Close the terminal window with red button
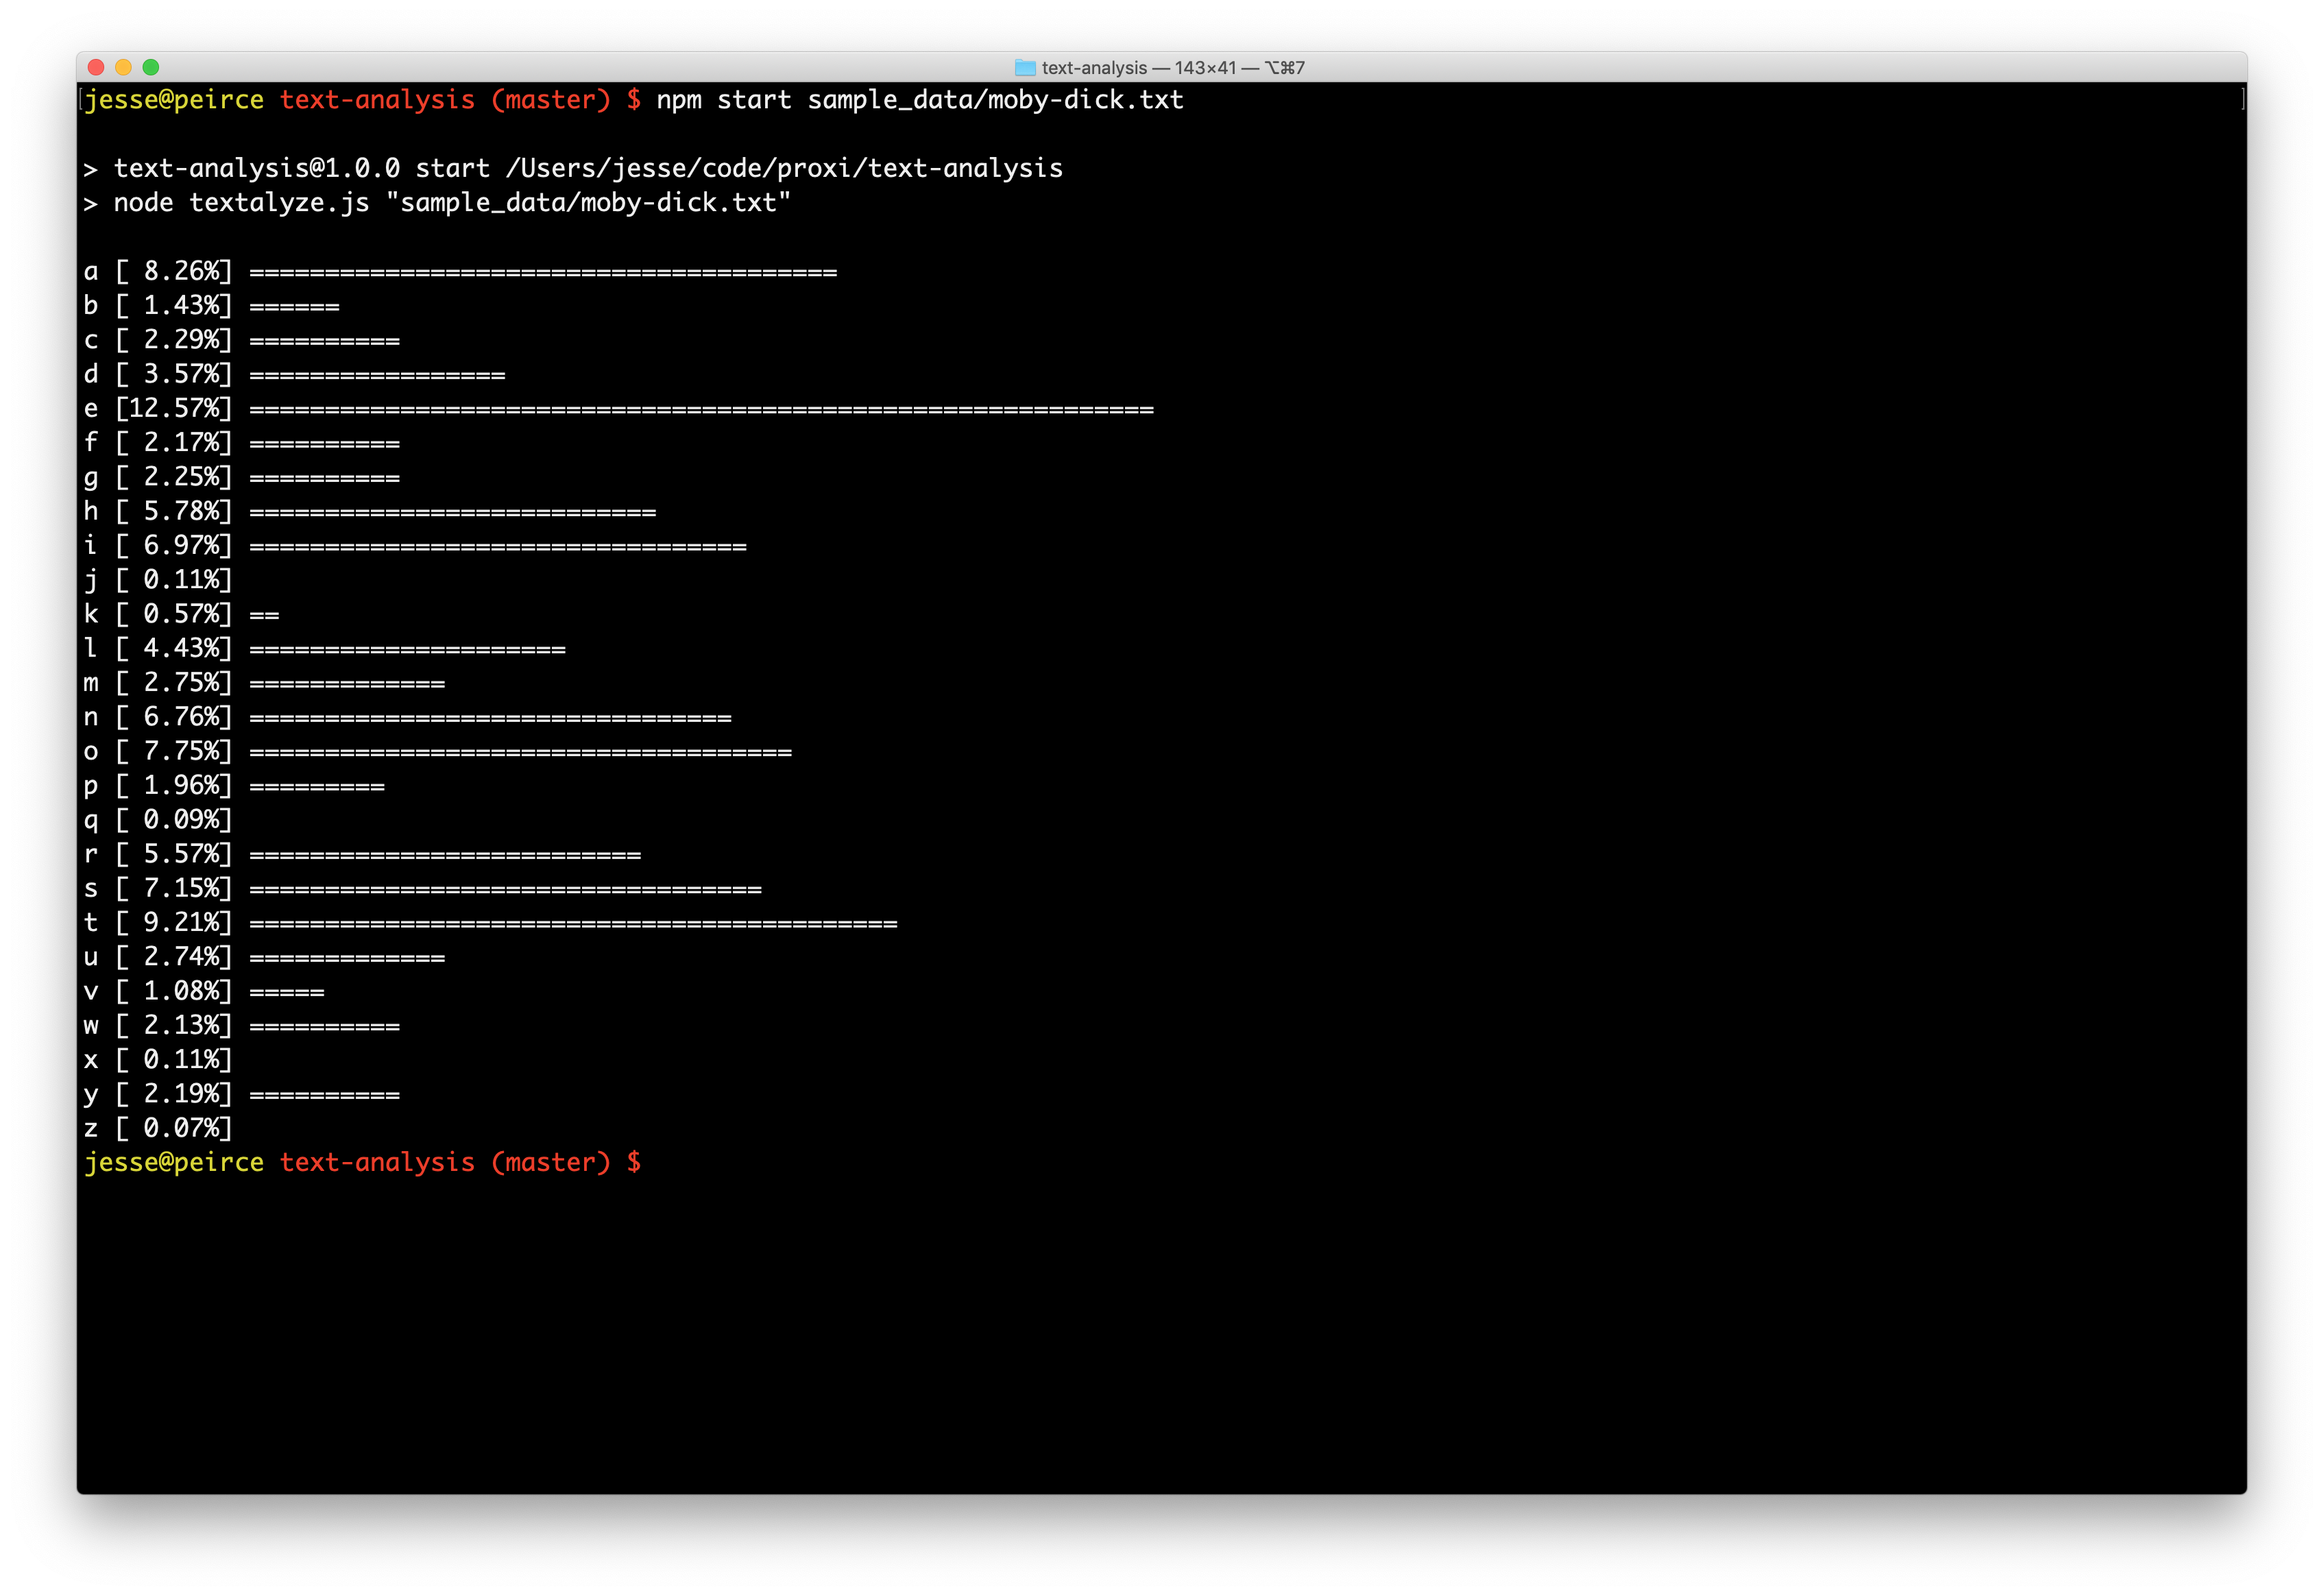 pyautogui.click(x=96, y=67)
